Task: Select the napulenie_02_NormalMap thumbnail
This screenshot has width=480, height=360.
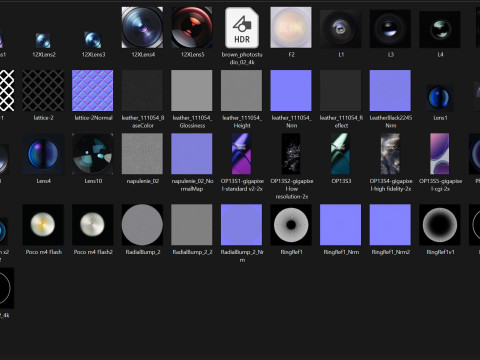Action: [192, 154]
